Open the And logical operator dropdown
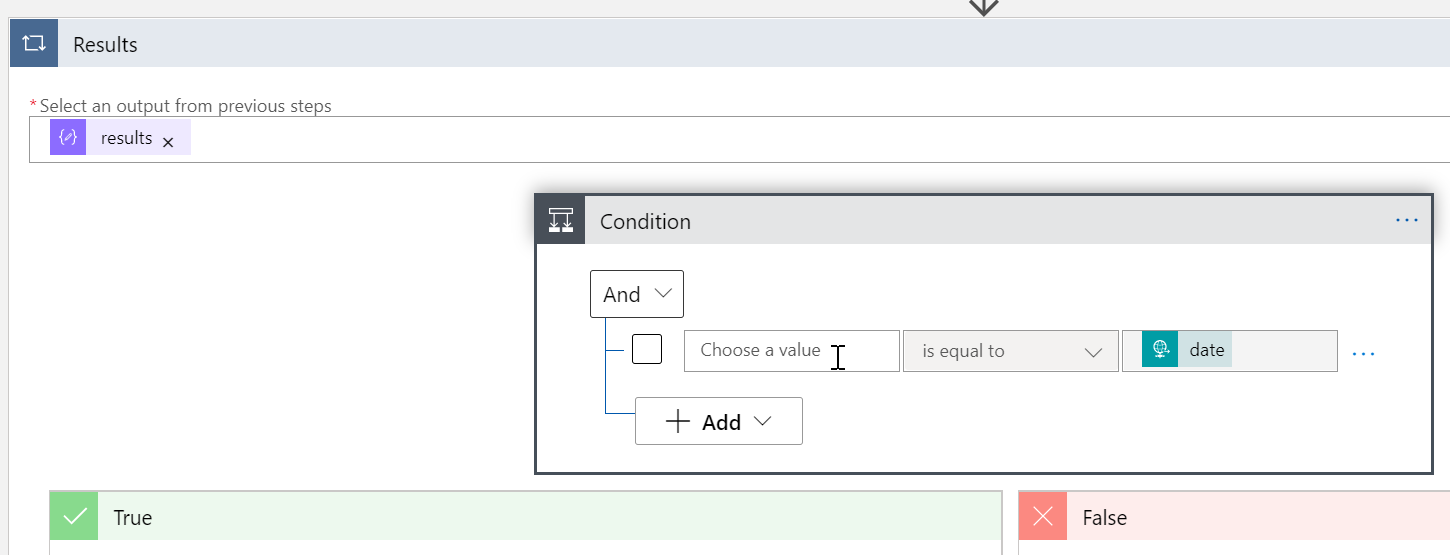The height and width of the screenshot is (555, 1450). tap(637, 294)
